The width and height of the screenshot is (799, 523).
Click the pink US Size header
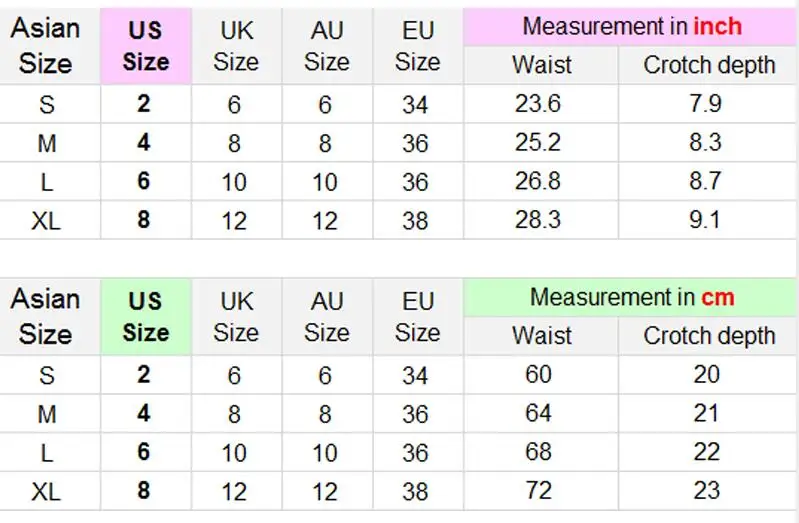[146, 46]
